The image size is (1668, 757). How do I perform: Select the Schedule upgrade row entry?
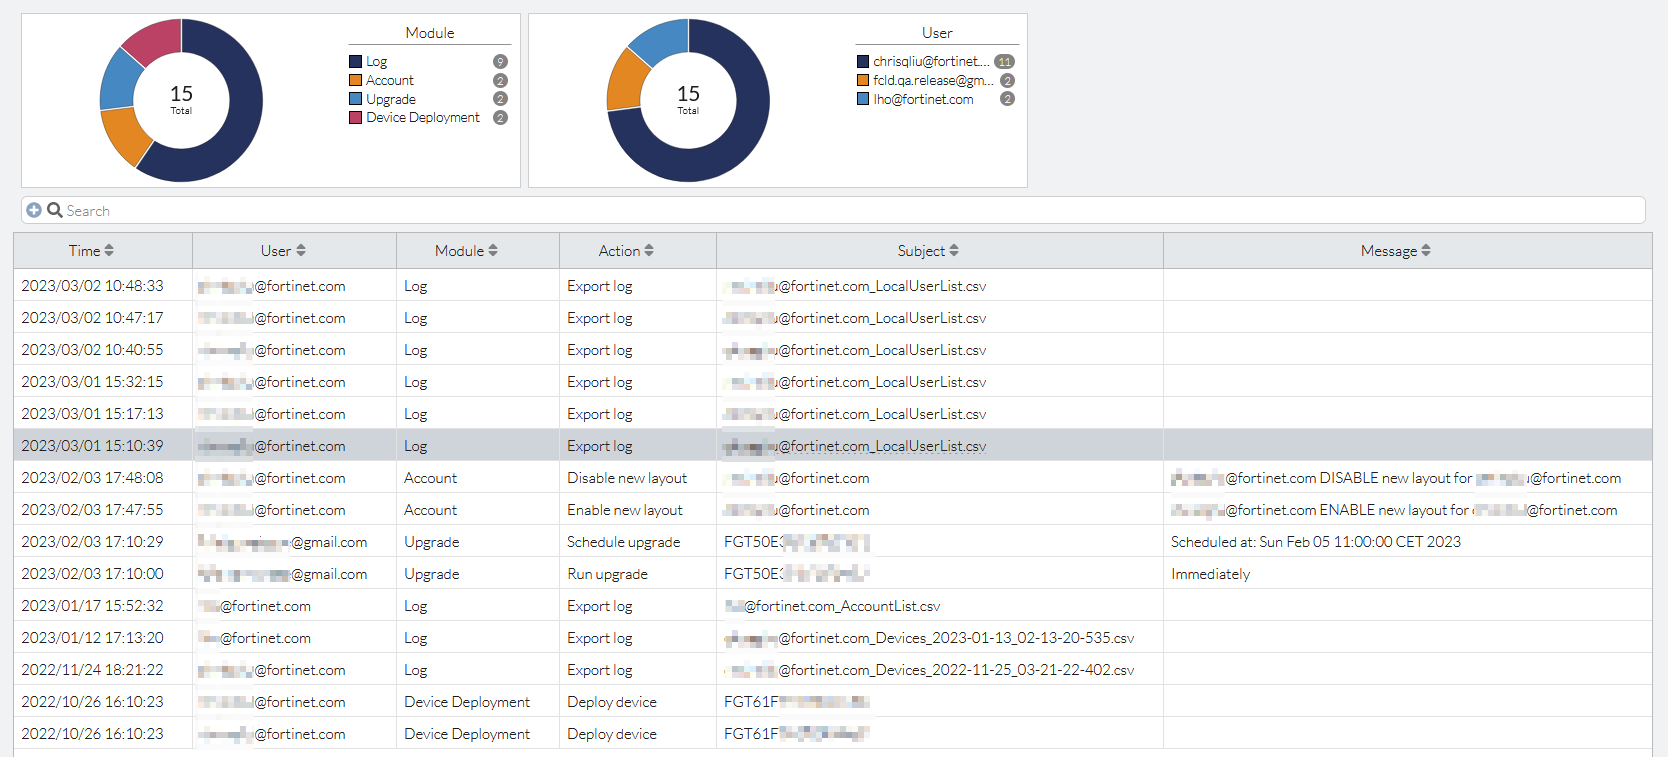point(623,542)
